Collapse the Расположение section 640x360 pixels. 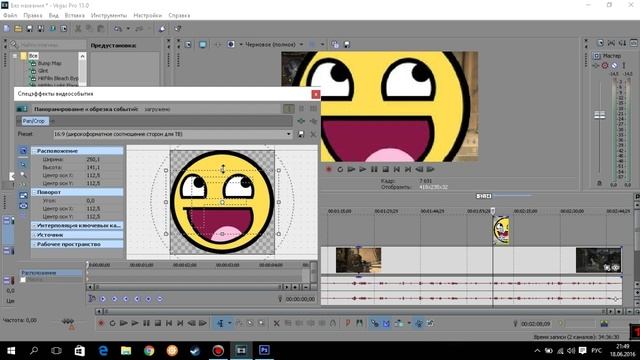(x=34, y=151)
